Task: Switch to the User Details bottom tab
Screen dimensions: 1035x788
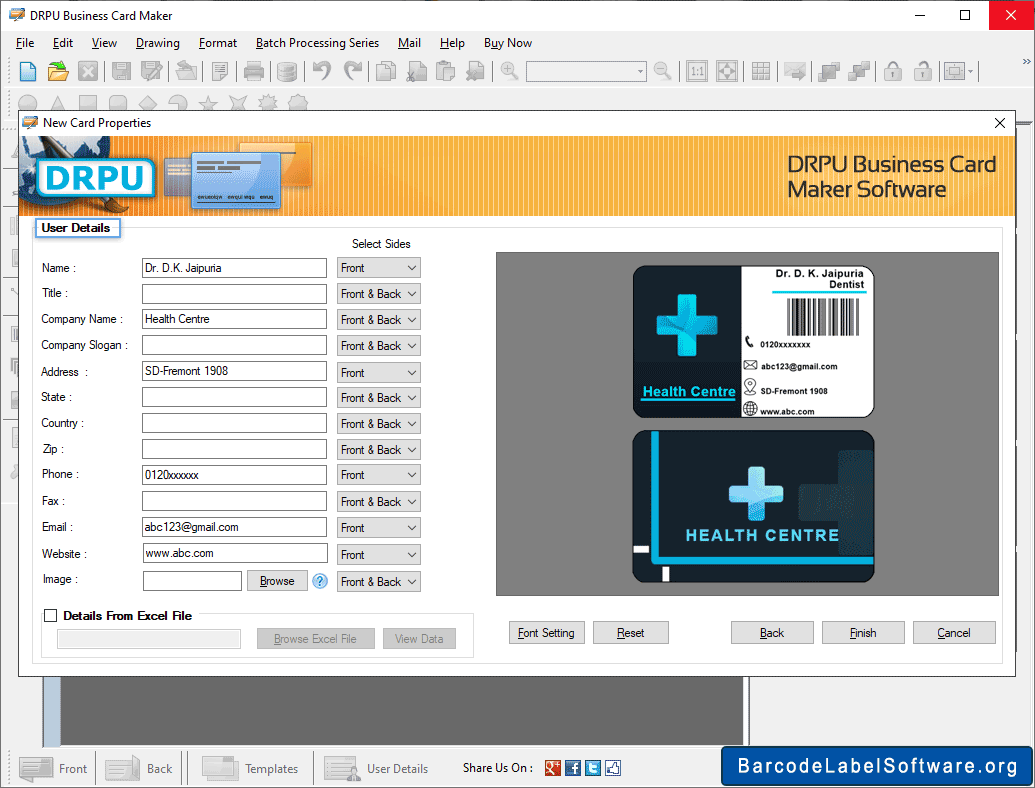Action: [376, 769]
